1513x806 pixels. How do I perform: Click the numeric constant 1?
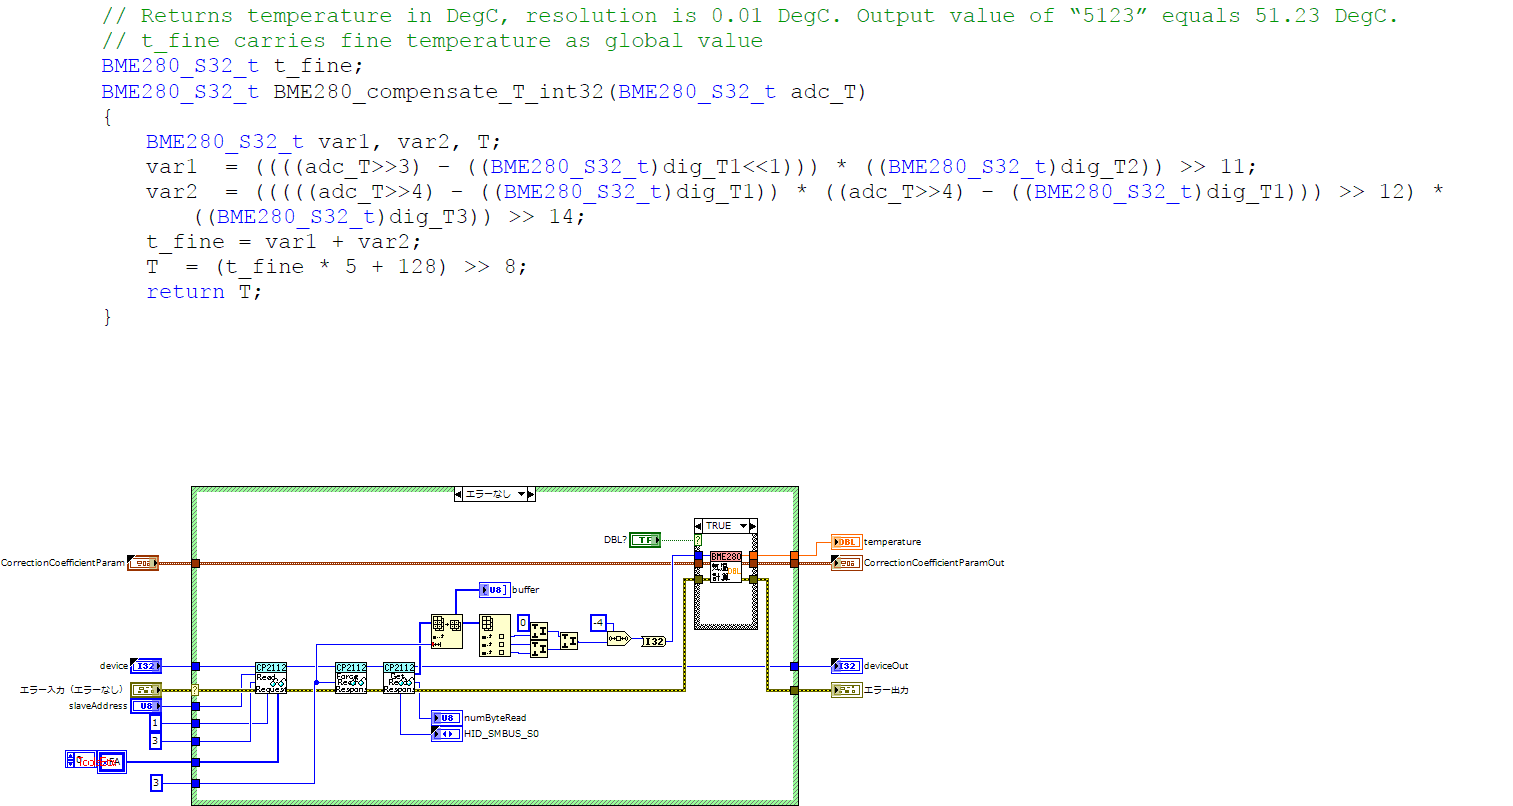155,722
